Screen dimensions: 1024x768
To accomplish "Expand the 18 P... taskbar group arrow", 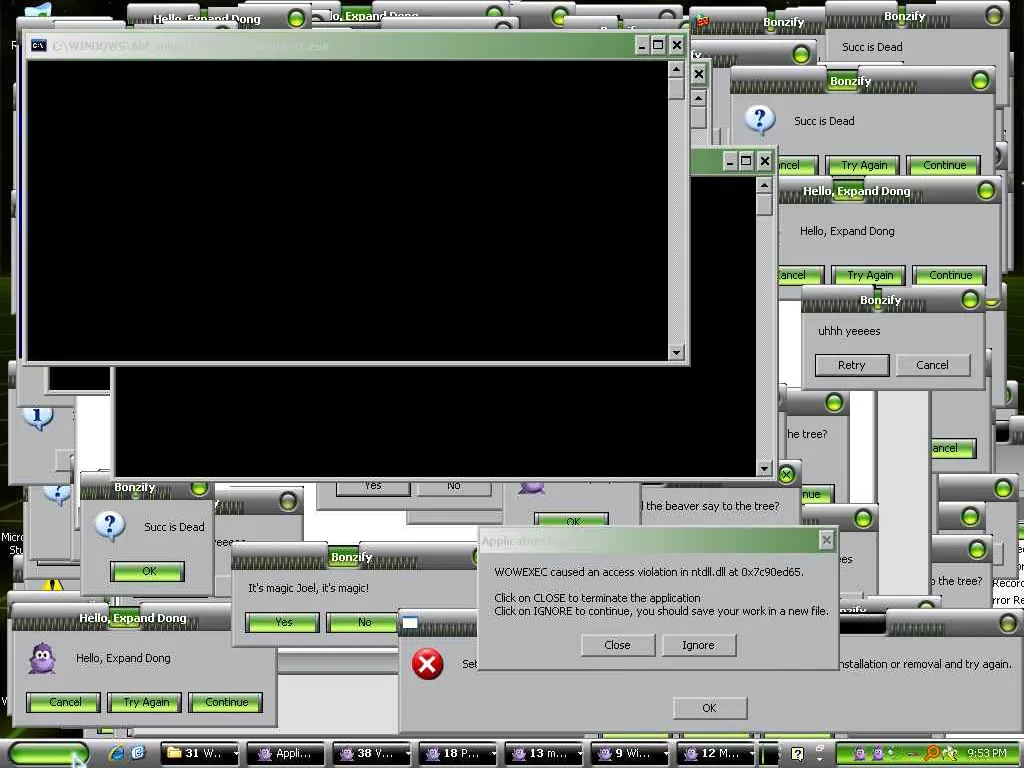I will (494, 754).
